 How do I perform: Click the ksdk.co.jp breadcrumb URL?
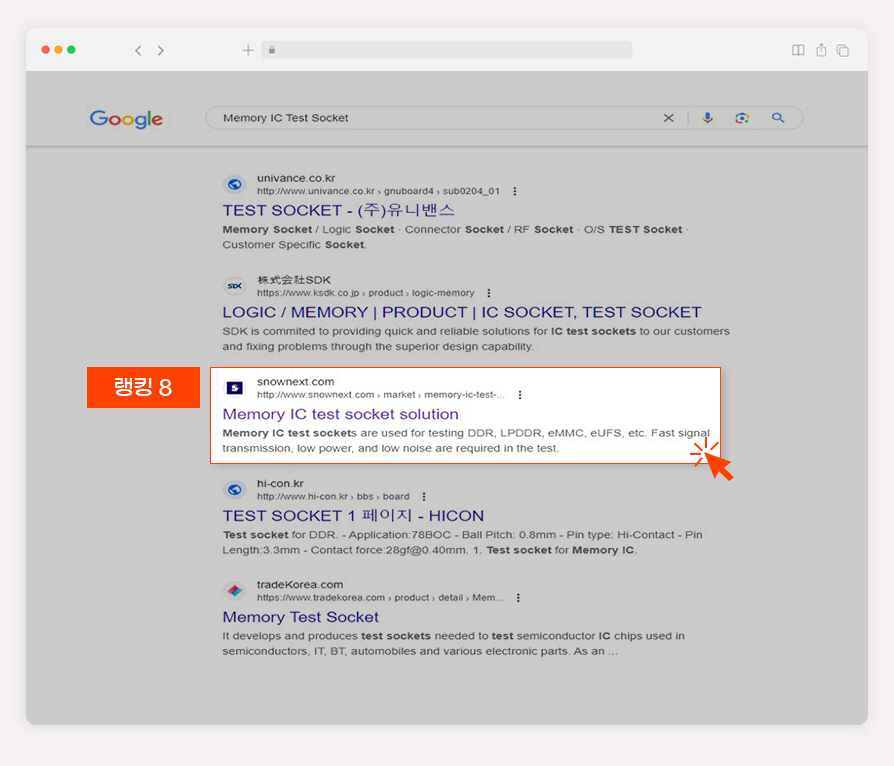click(365, 293)
